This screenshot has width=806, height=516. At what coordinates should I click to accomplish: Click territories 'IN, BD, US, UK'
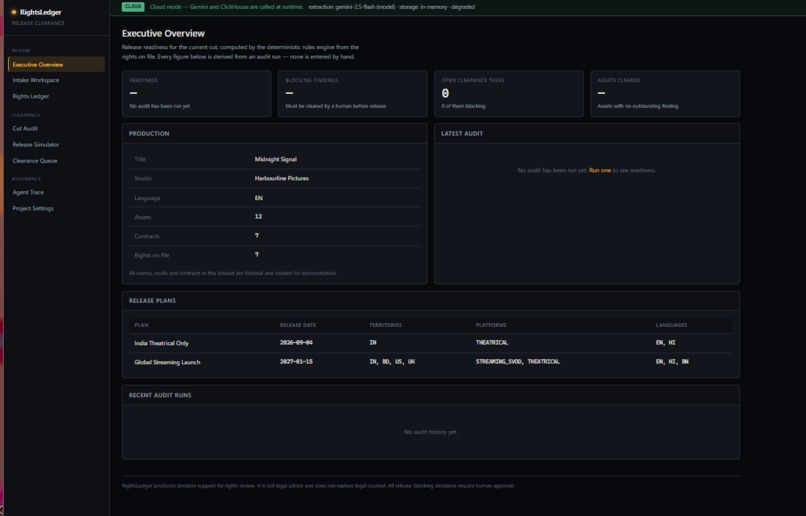pyautogui.click(x=392, y=361)
